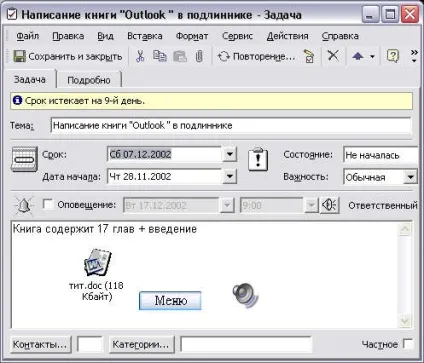Expand the toolbar overflow chevron
This screenshot has width=424, height=363.
(x=414, y=56)
